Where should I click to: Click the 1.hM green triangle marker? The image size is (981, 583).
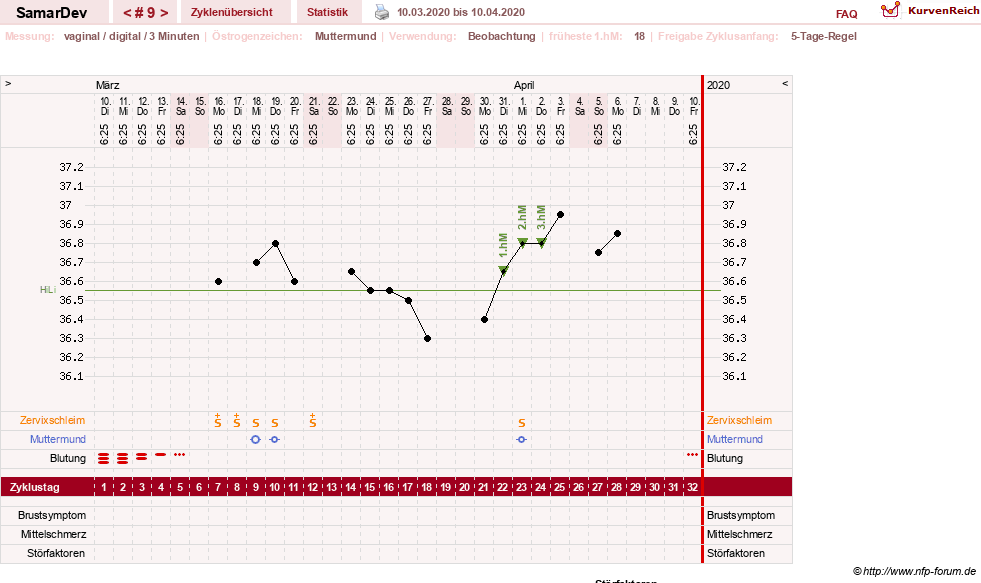click(504, 271)
